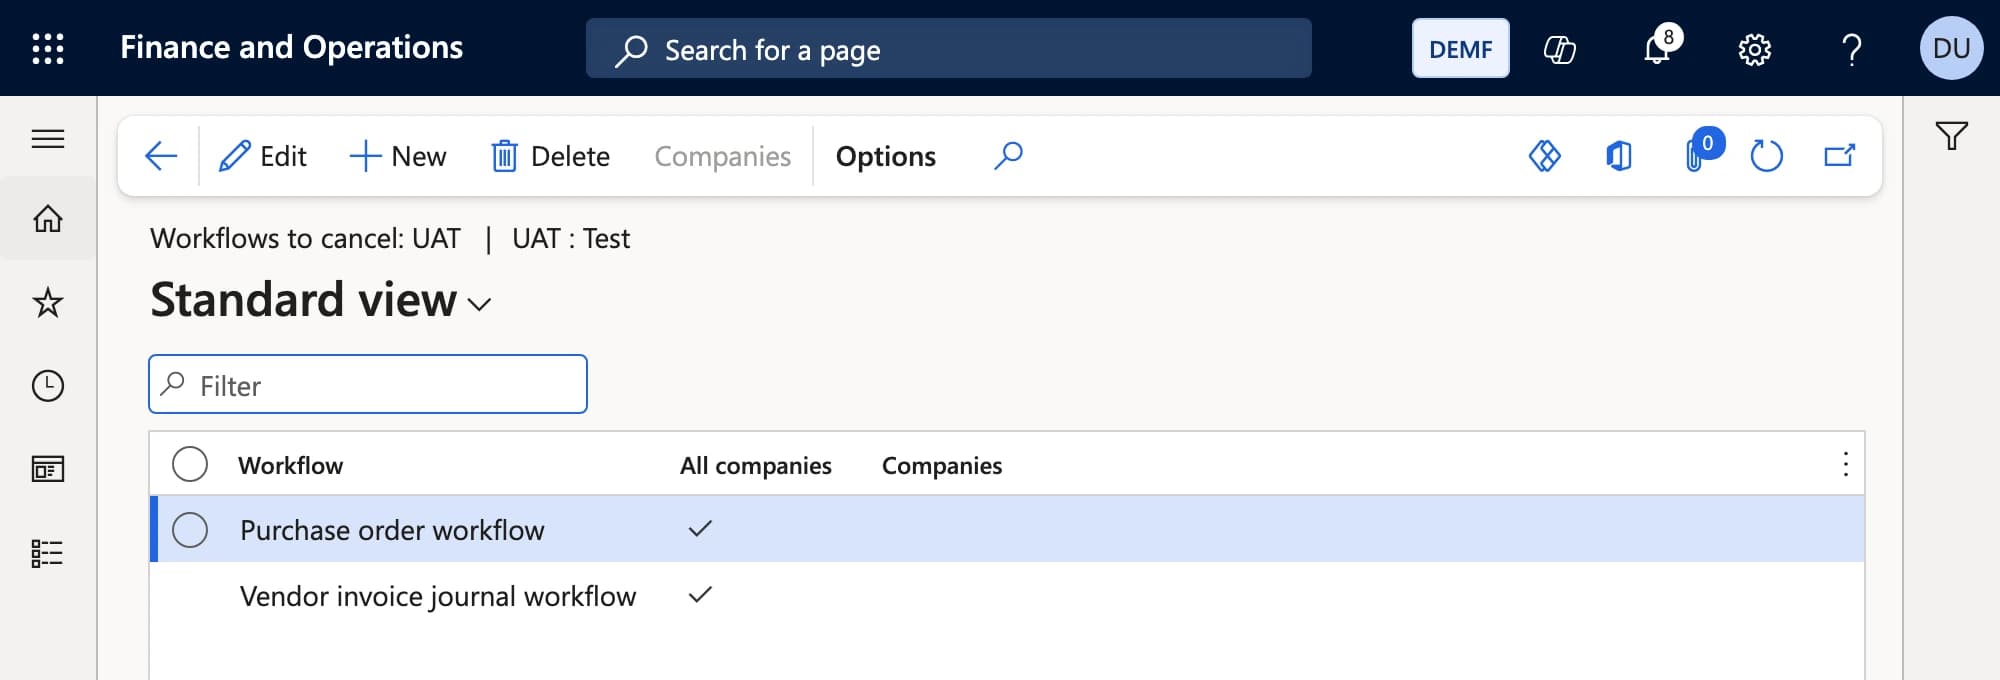This screenshot has height=680, width=2000.
Task: Go to the Home dashboard icon
Action: click(48, 218)
